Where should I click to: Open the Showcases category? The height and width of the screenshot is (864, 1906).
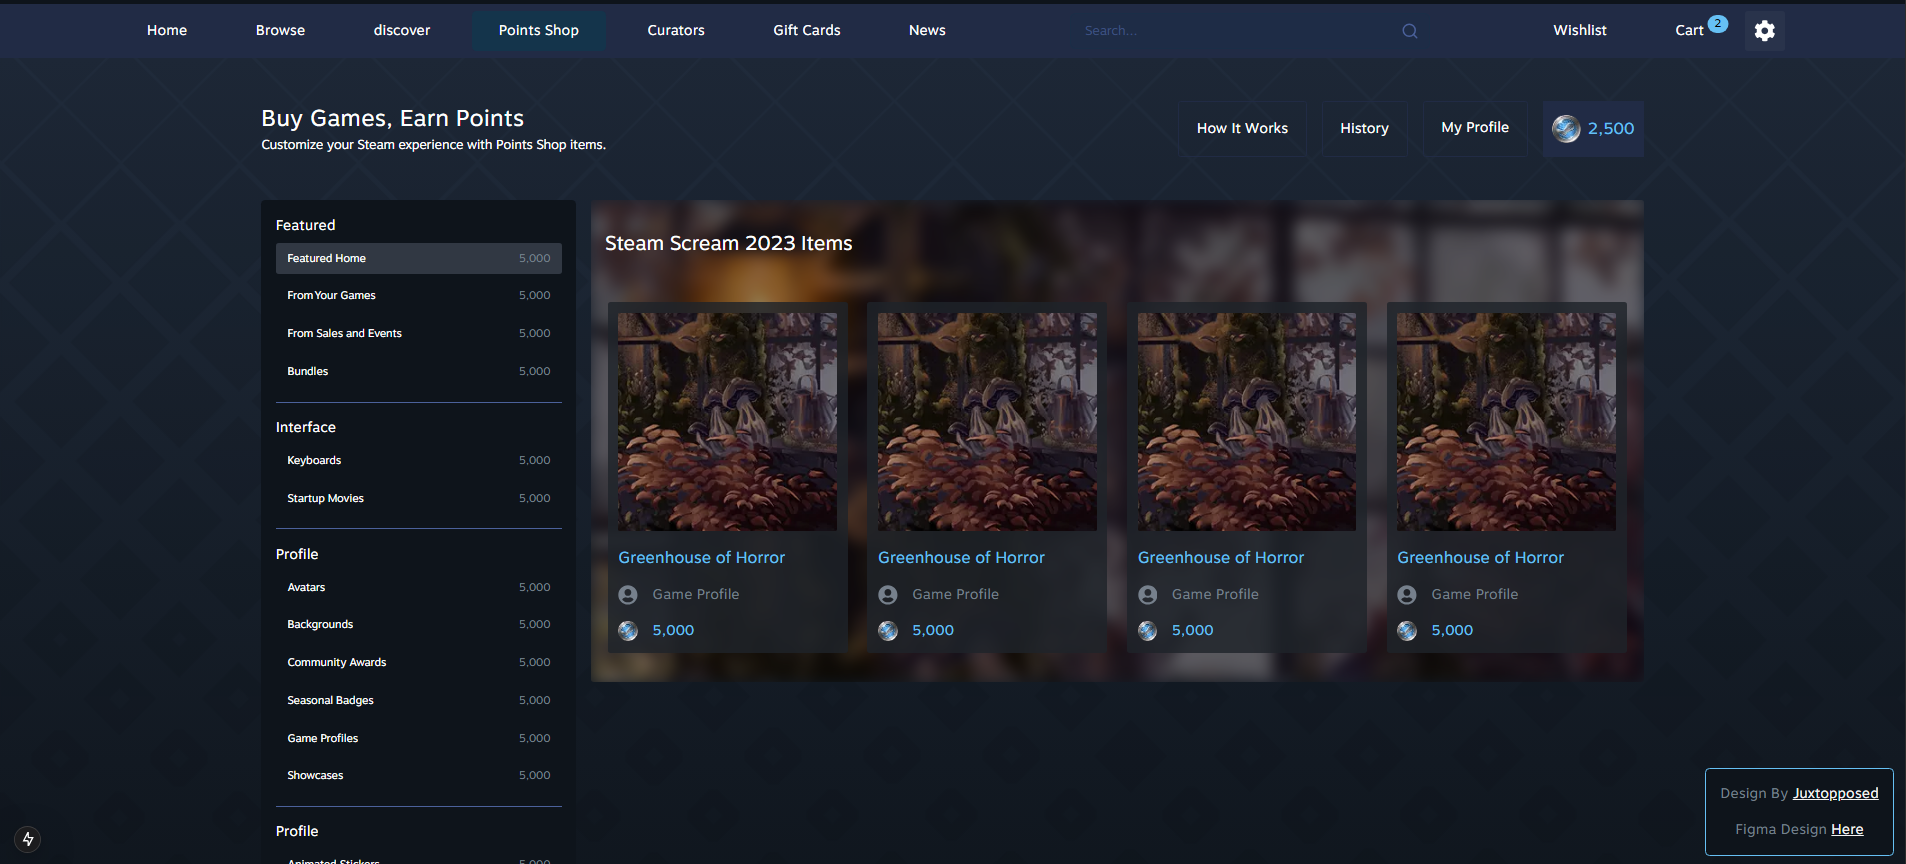click(x=418, y=776)
